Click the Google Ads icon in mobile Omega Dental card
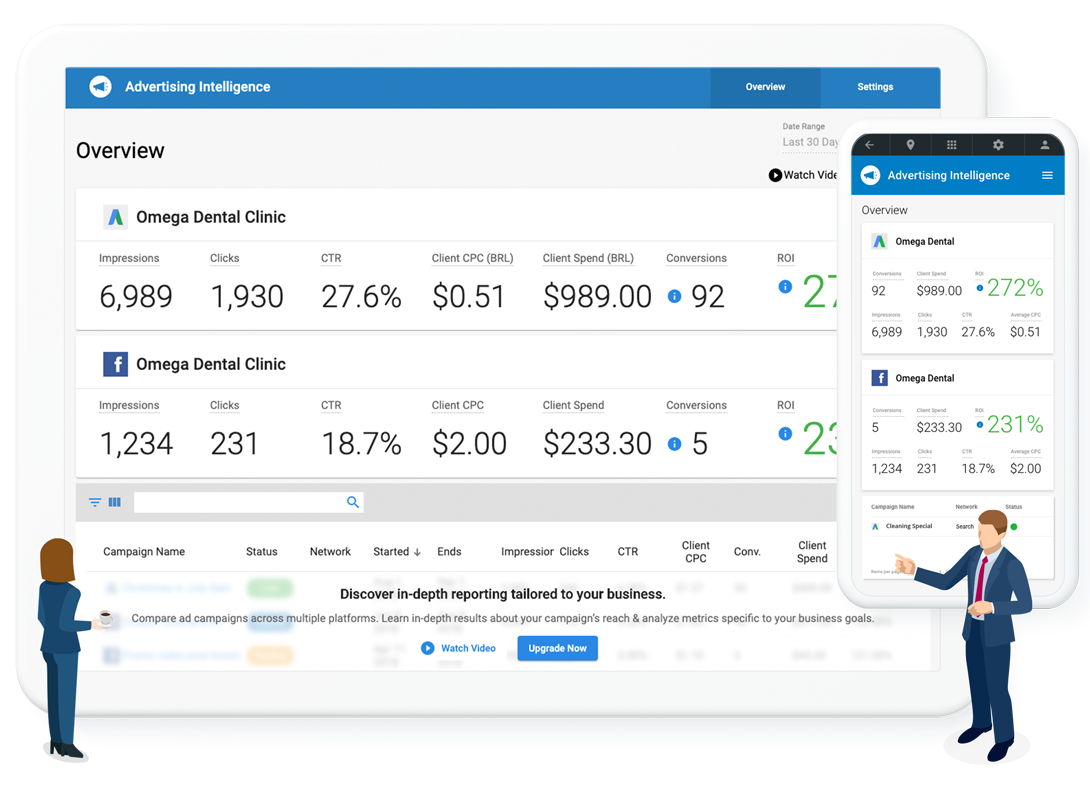Viewport: 1090px width, 802px height. click(879, 242)
